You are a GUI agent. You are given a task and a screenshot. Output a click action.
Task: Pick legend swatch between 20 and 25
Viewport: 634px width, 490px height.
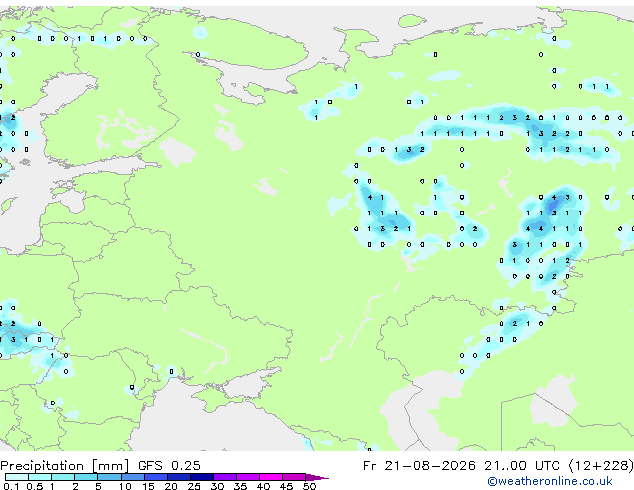pyautogui.click(x=179, y=477)
